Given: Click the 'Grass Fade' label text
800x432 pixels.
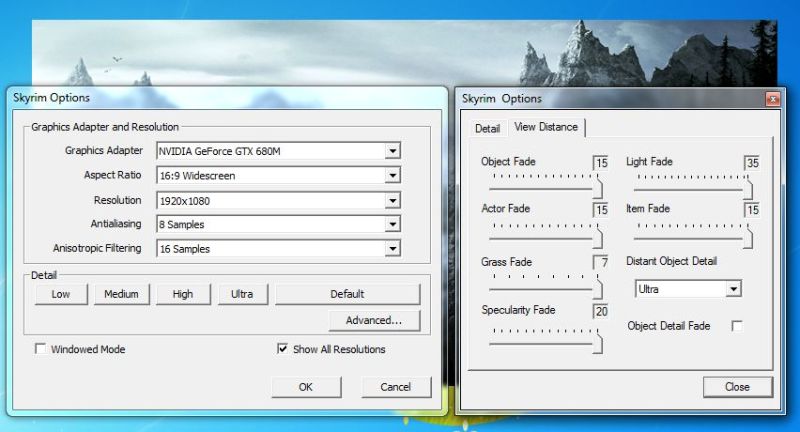Looking at the screenshot, I should (x=506, y=262).
